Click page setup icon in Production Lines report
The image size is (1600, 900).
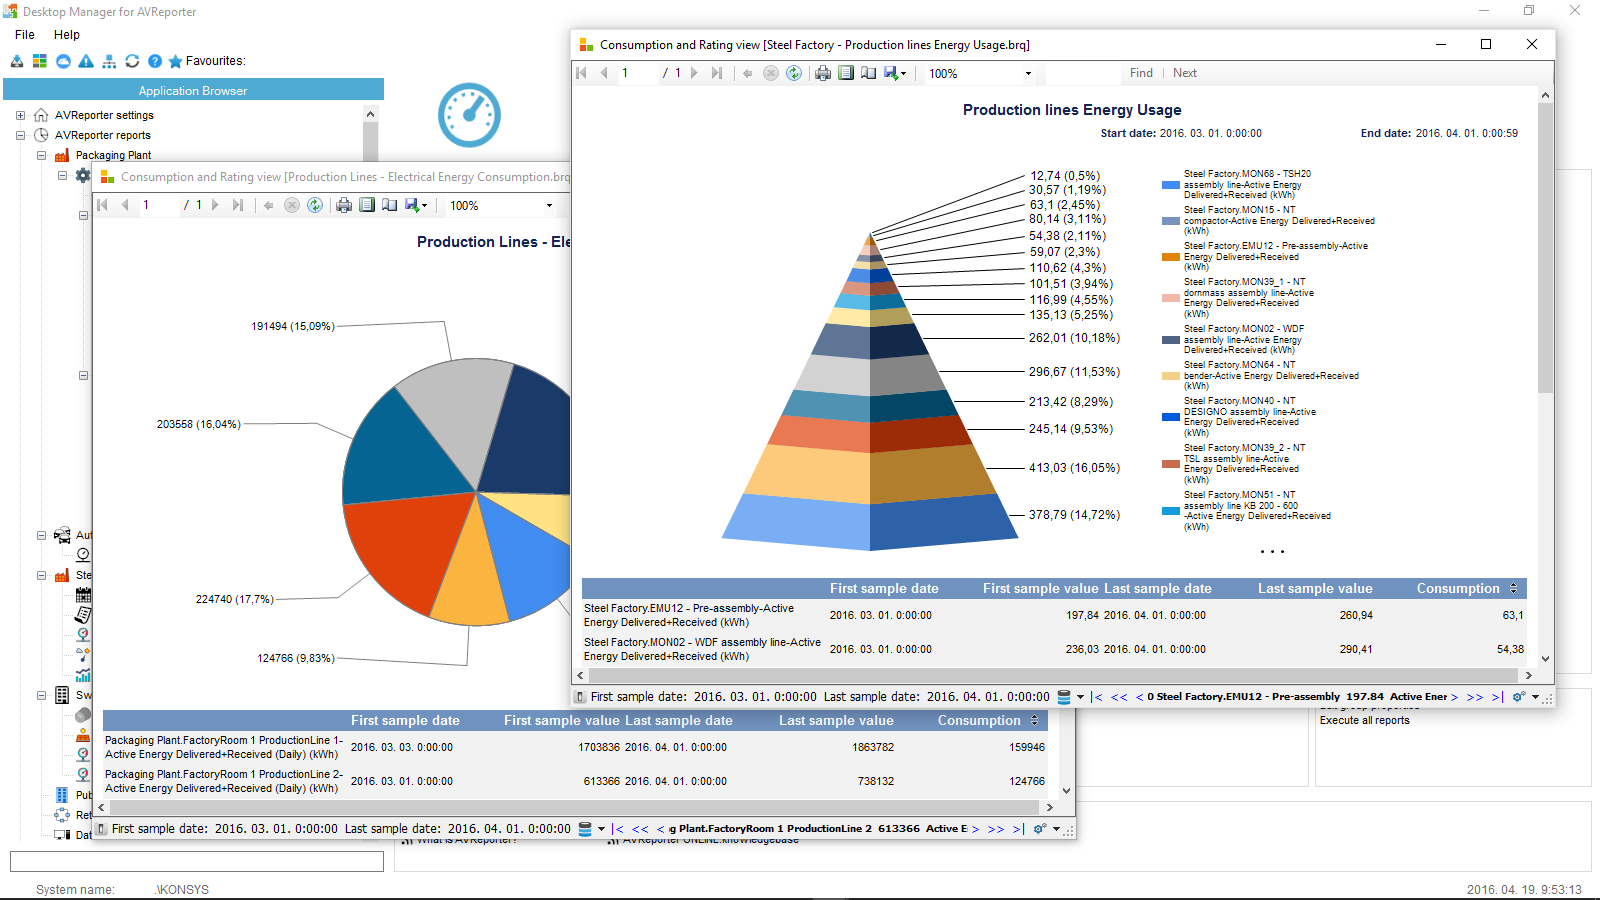390,205
